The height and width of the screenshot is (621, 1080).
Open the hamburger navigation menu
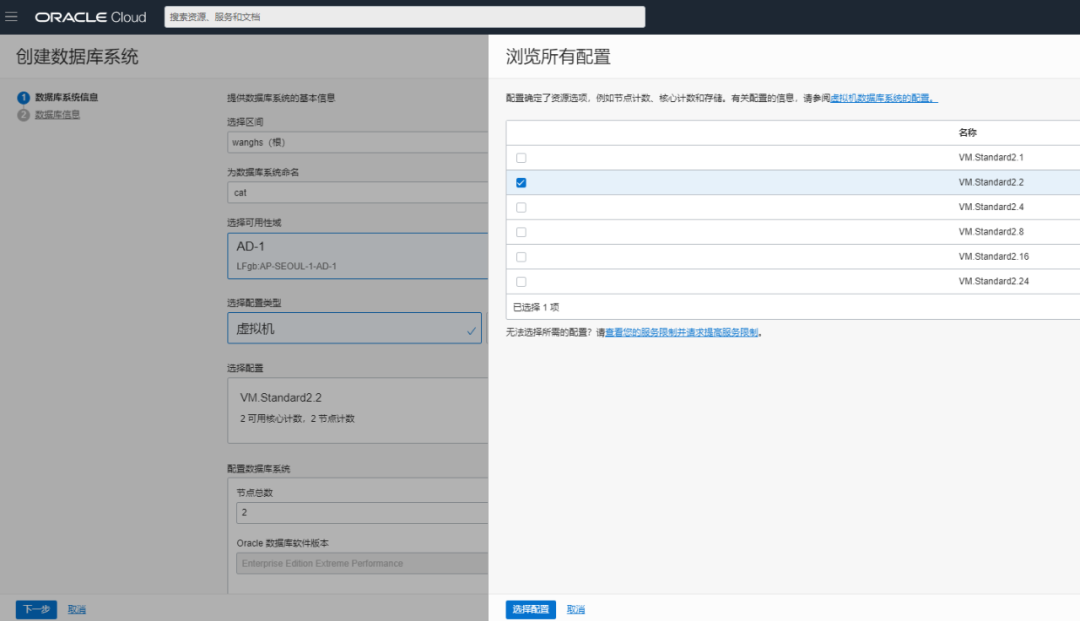click(12, 17)
